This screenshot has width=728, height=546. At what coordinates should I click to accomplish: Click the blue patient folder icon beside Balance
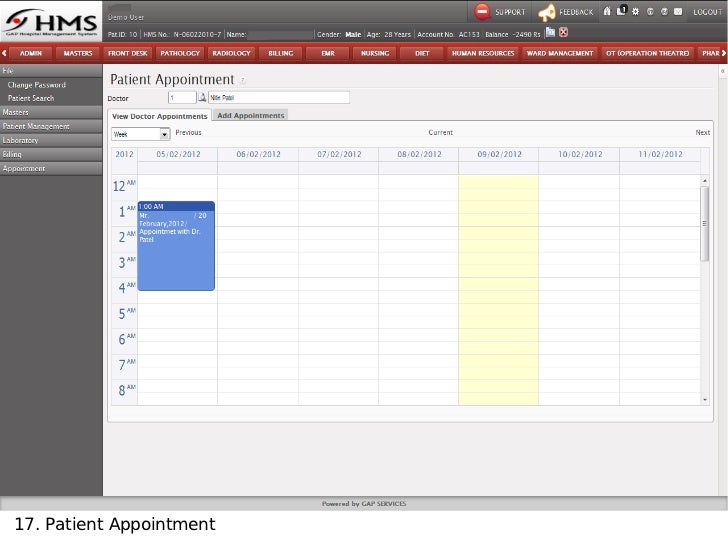550,32
